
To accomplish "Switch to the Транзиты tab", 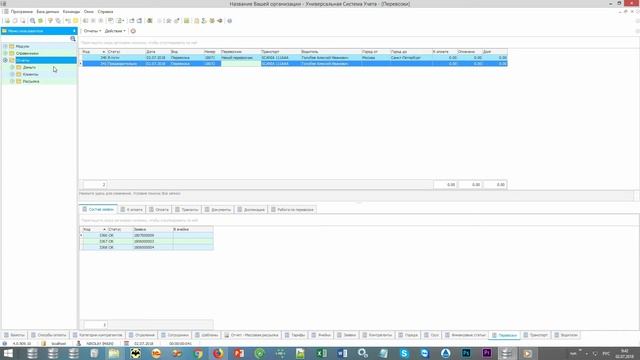I will [x=187, y=209].
